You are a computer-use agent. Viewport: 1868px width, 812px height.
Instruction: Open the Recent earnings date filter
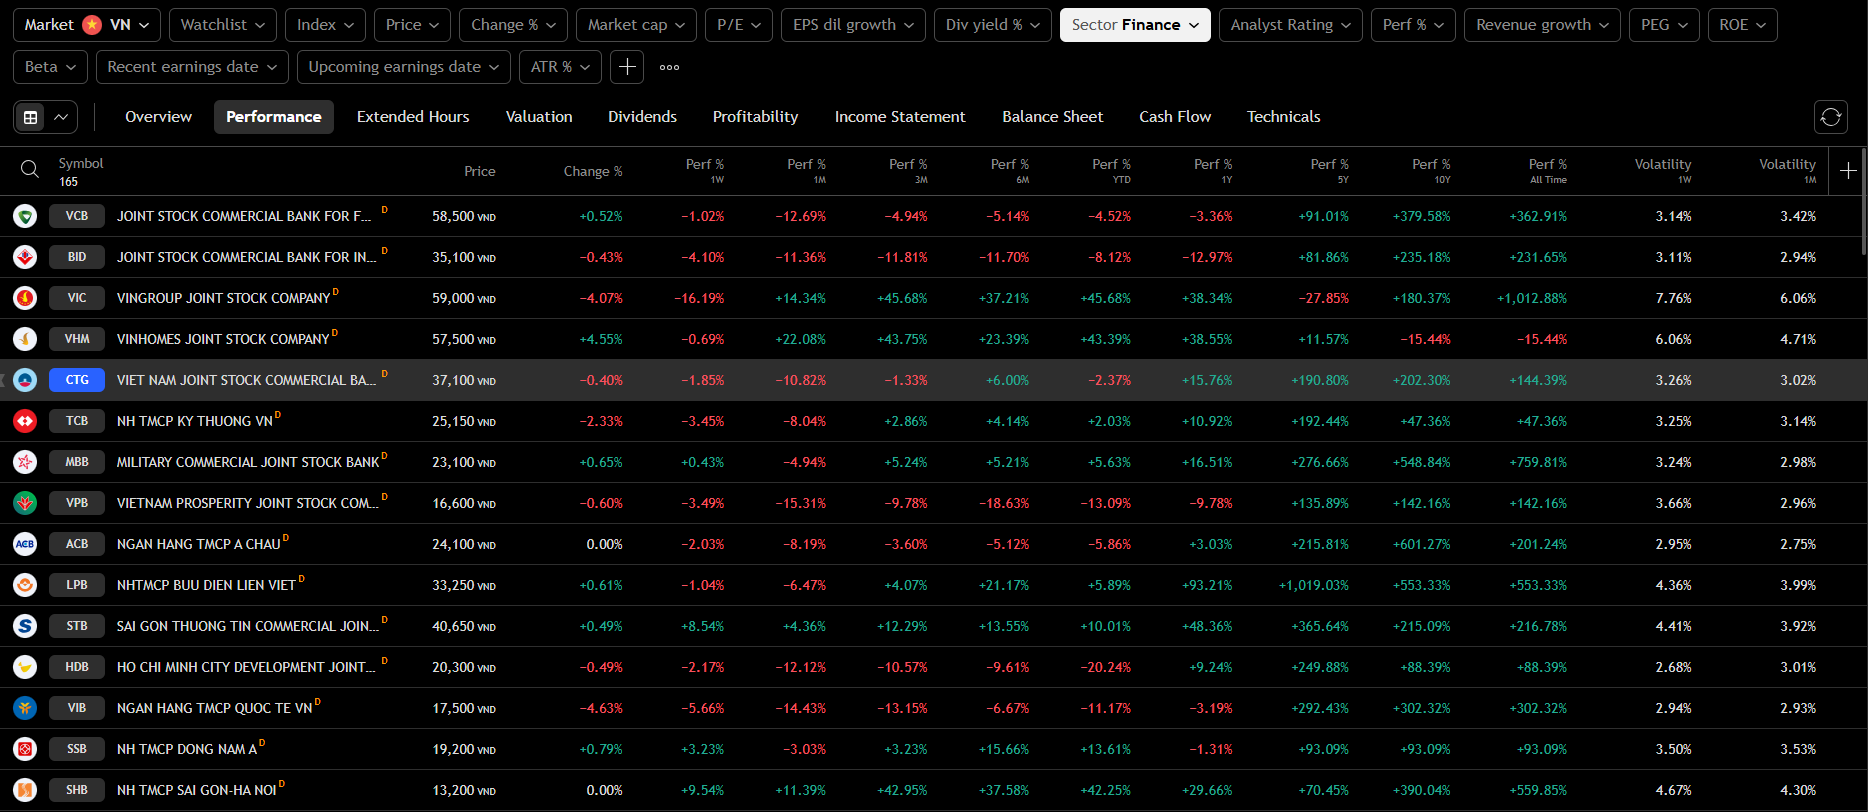[x=192, y=67]
